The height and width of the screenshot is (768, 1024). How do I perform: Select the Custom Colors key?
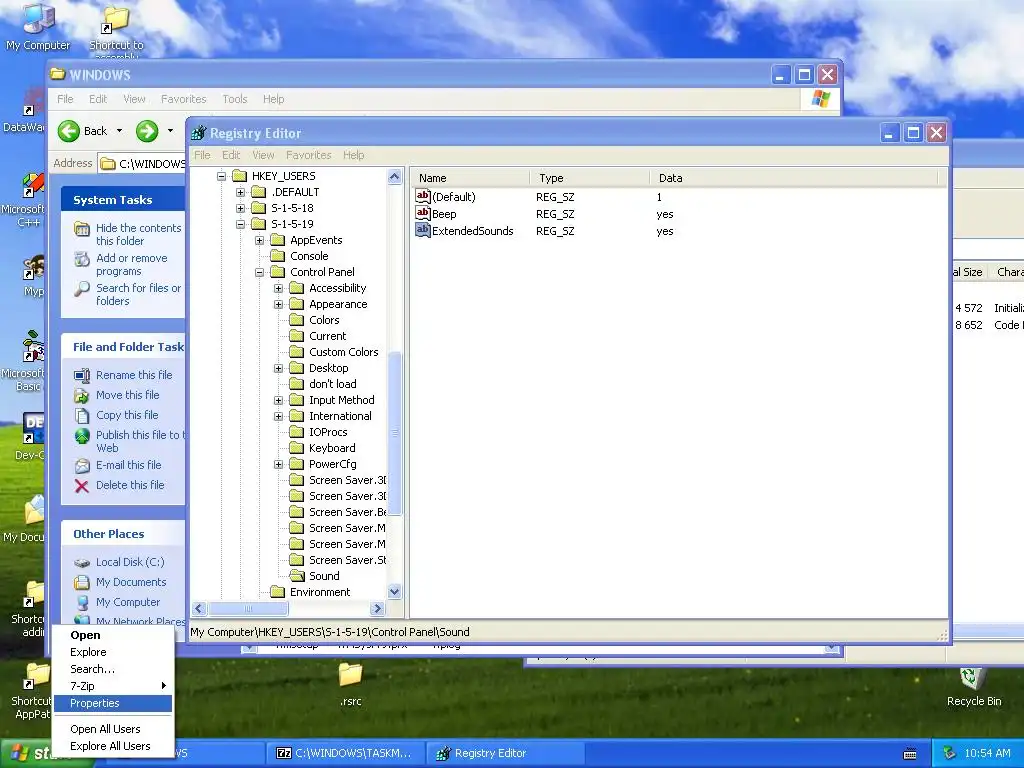coord(344,352)
